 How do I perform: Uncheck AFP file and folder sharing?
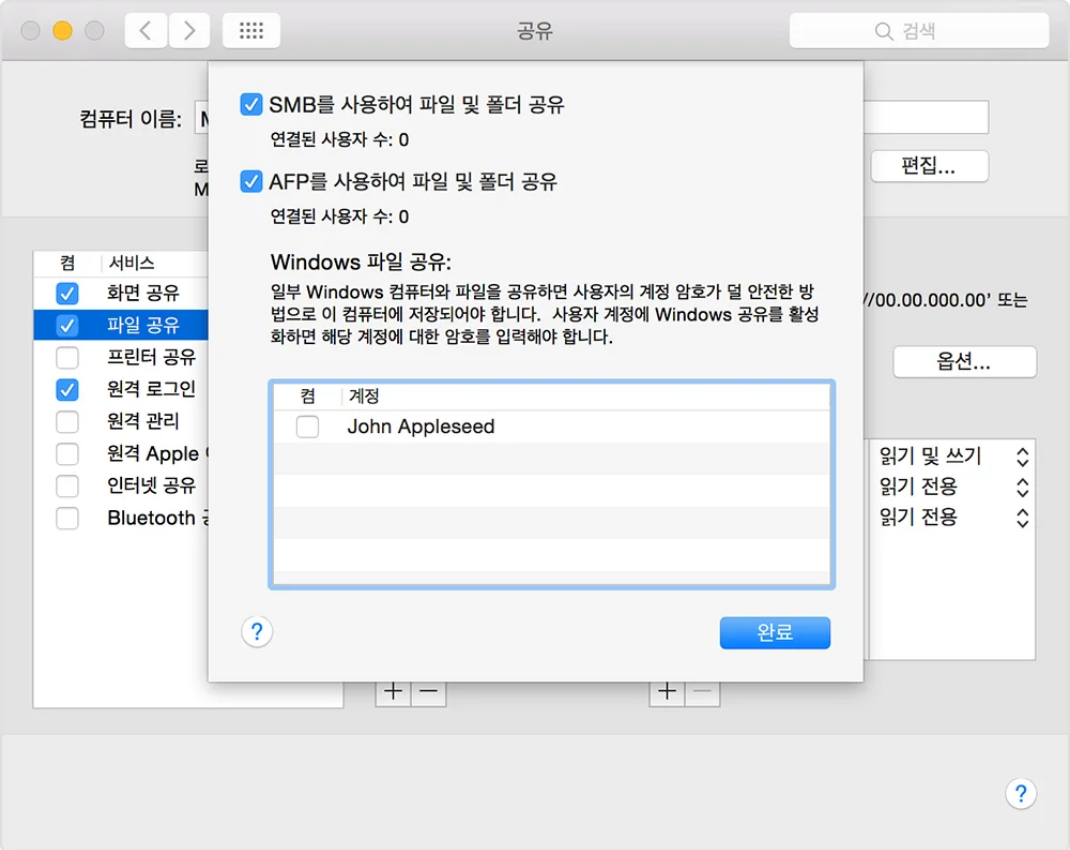click(252, 182)
